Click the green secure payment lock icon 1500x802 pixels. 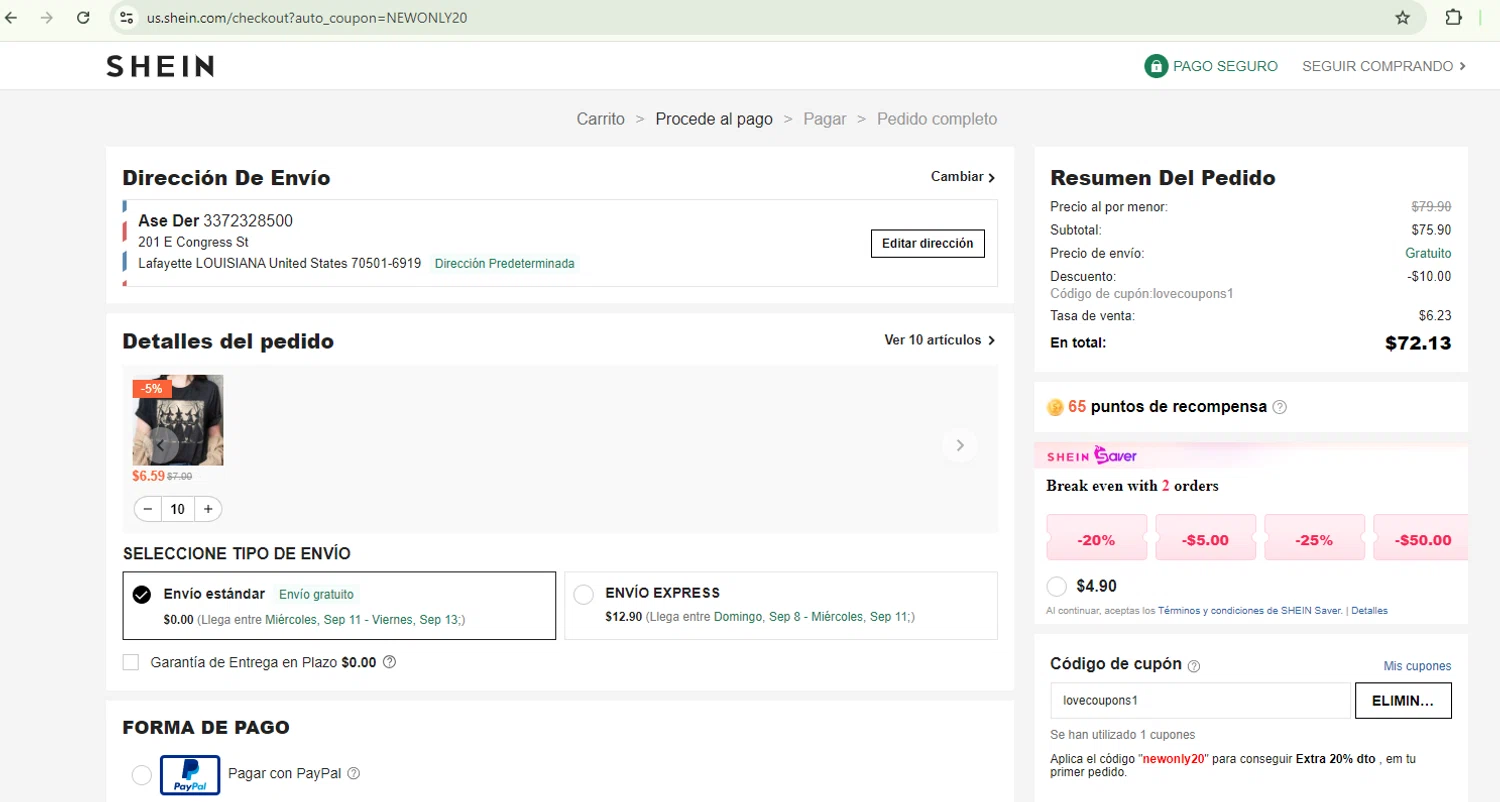pos(1156,66)
